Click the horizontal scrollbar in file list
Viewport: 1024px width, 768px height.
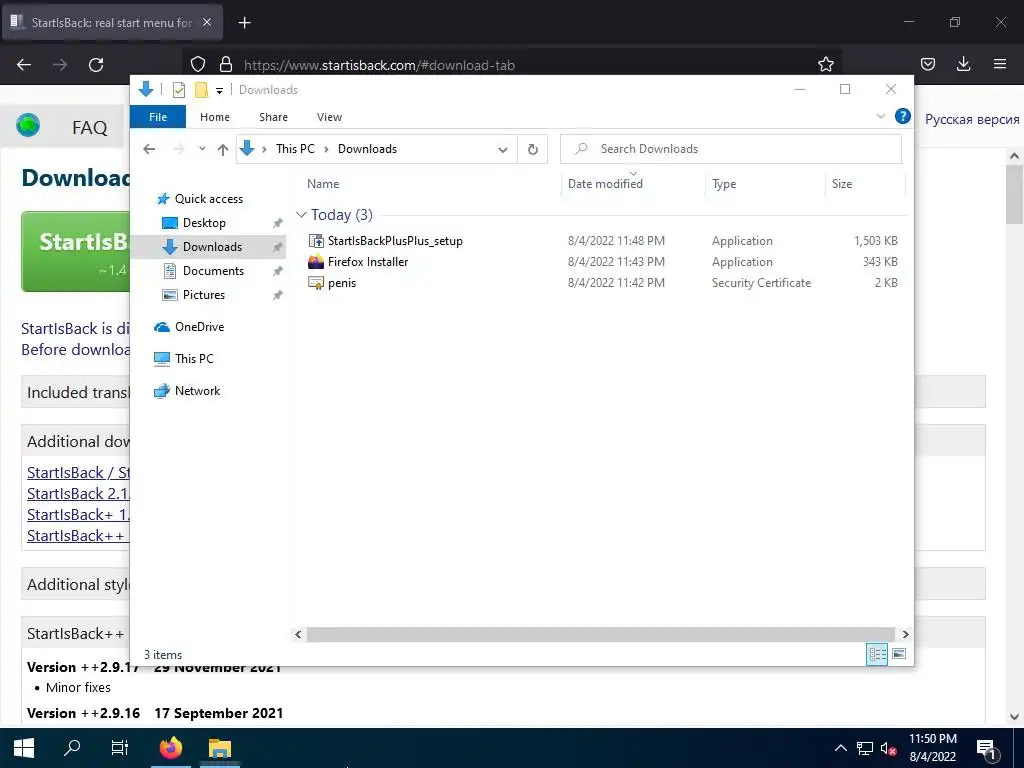click(600, 634)
